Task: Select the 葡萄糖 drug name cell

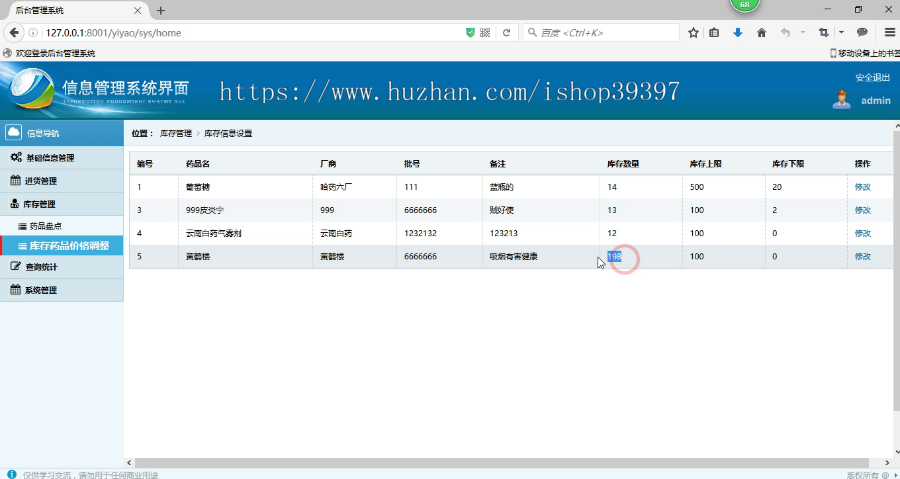Action: (x=198, y=187)
